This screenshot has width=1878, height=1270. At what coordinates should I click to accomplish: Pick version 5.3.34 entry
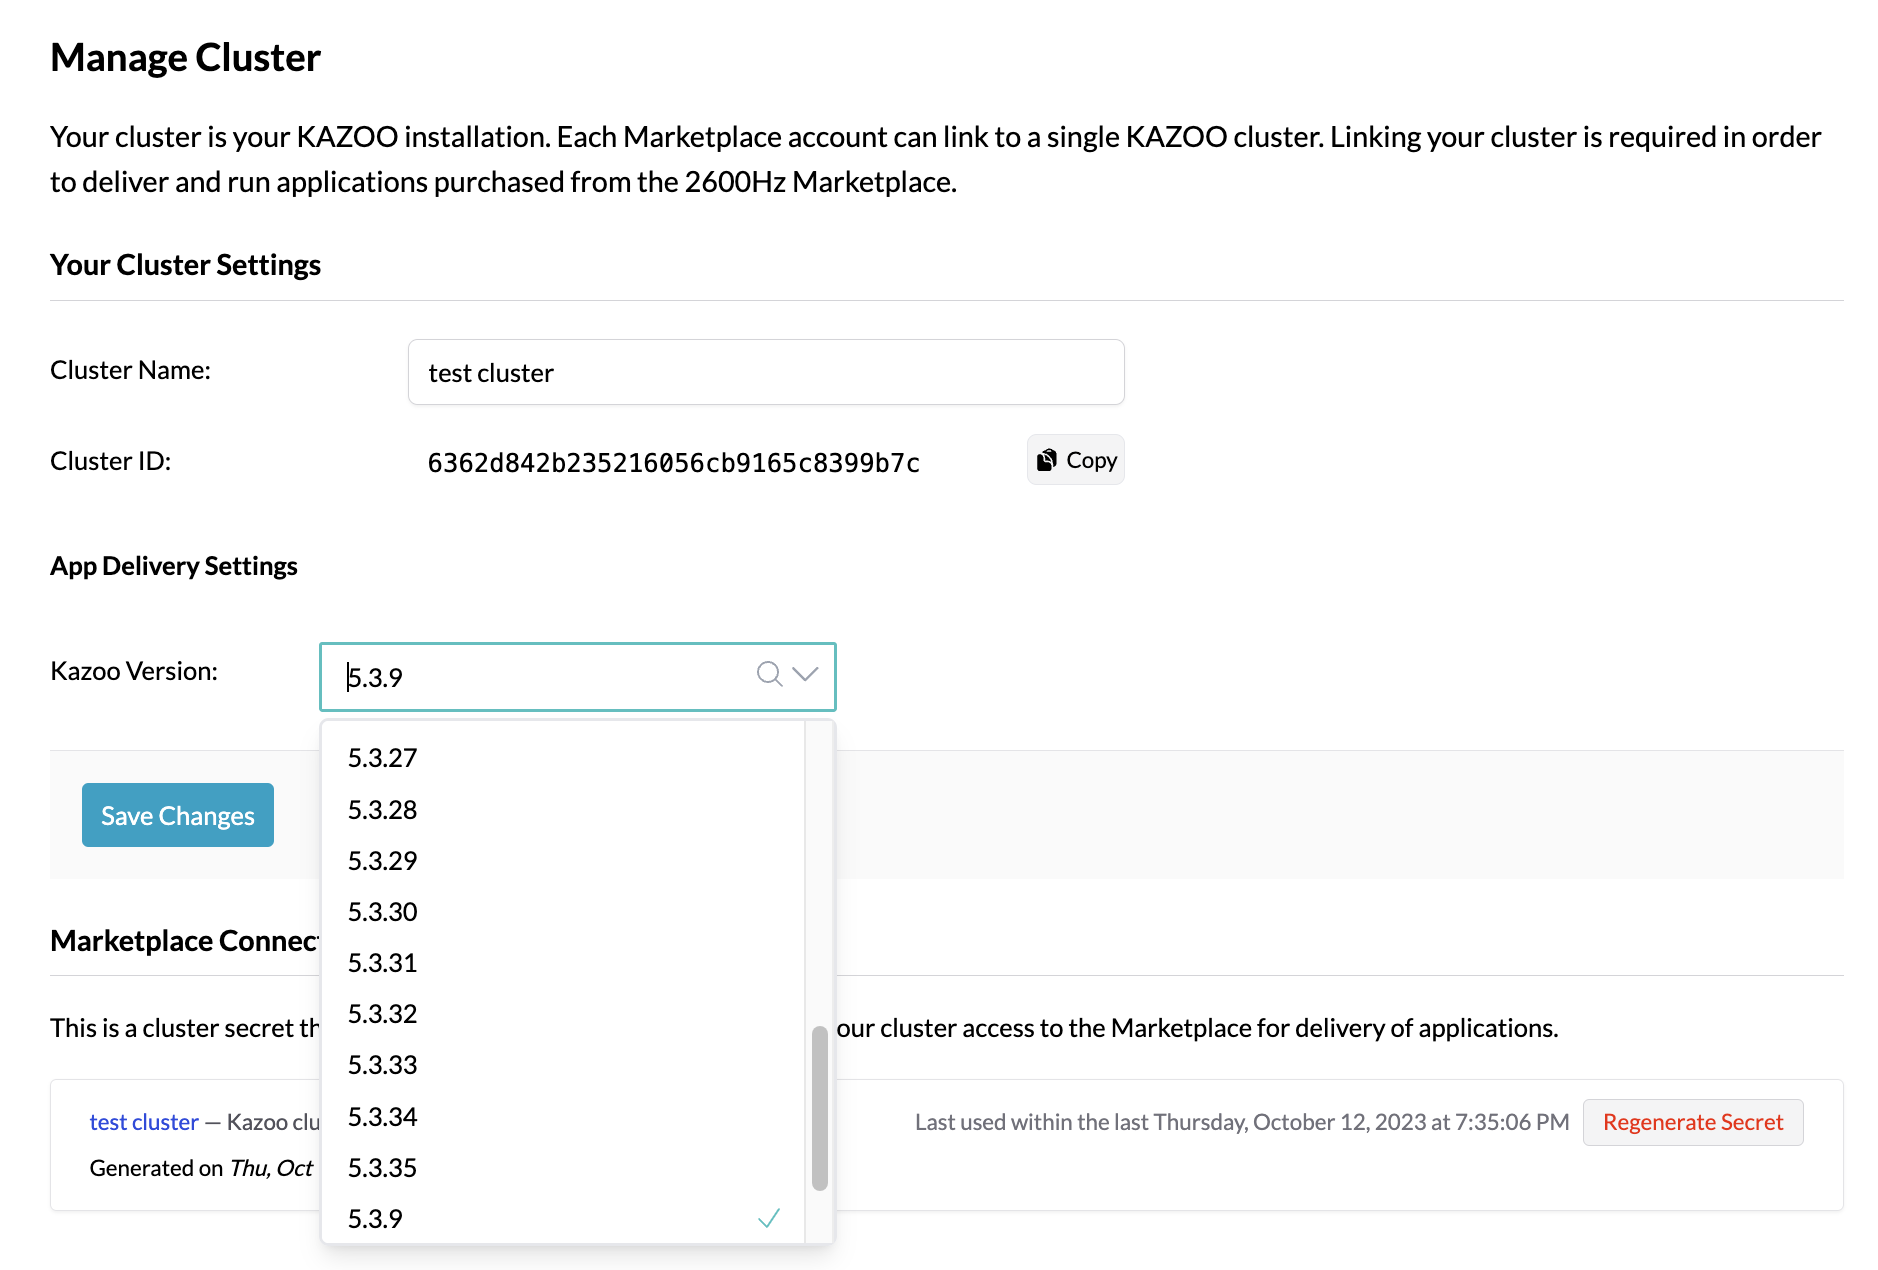563,1117
